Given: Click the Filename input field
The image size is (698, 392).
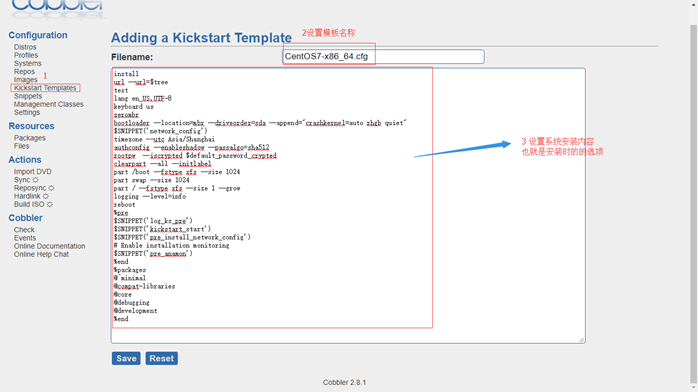Looking at the screenshot, I should pyautogui.click(x=383, y=57).
